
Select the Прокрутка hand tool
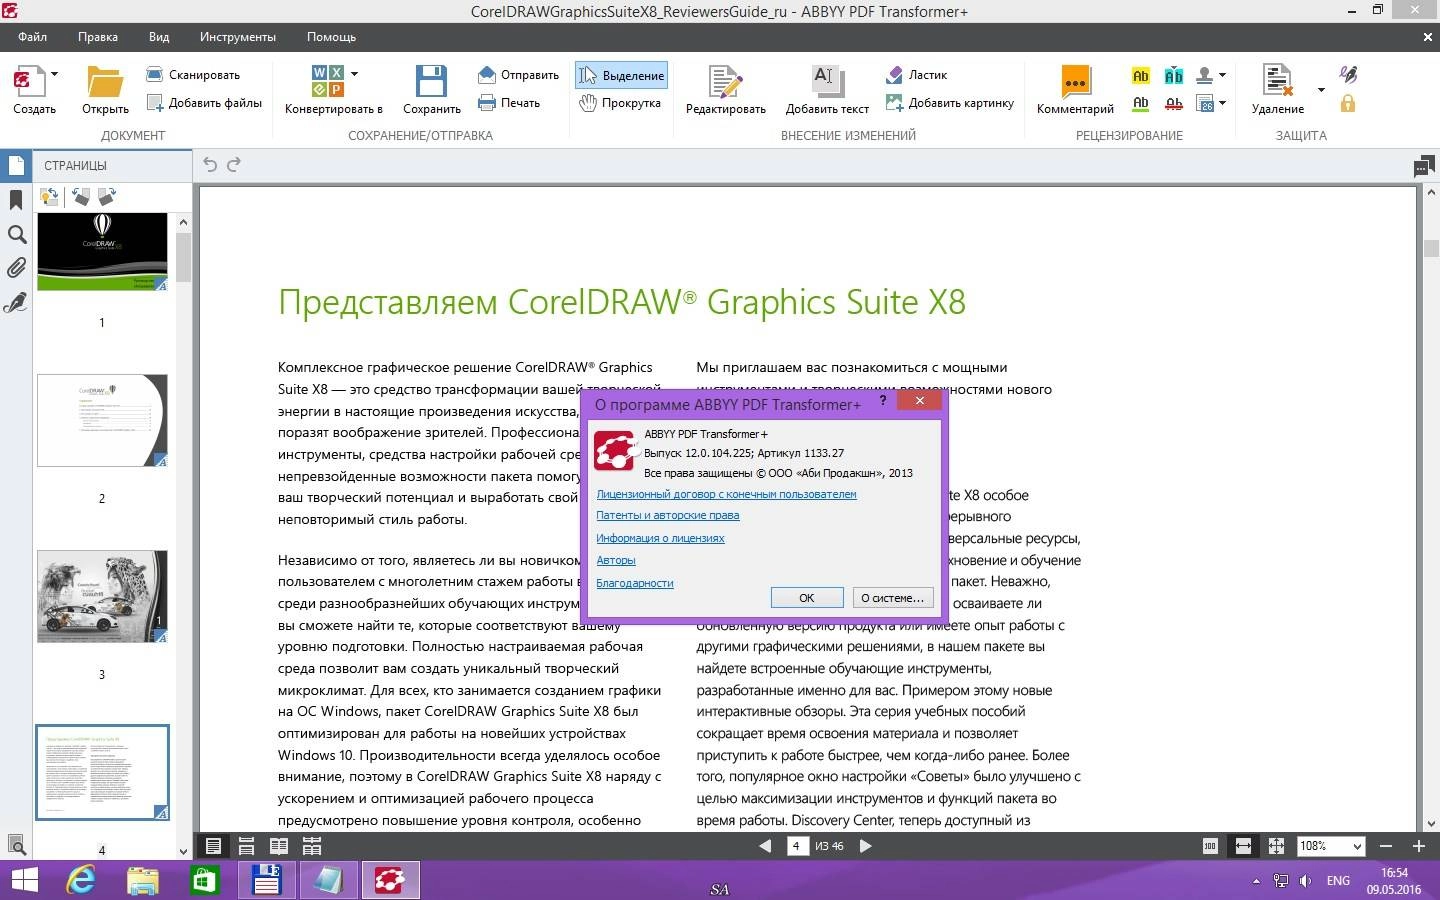tap(620, 102)
